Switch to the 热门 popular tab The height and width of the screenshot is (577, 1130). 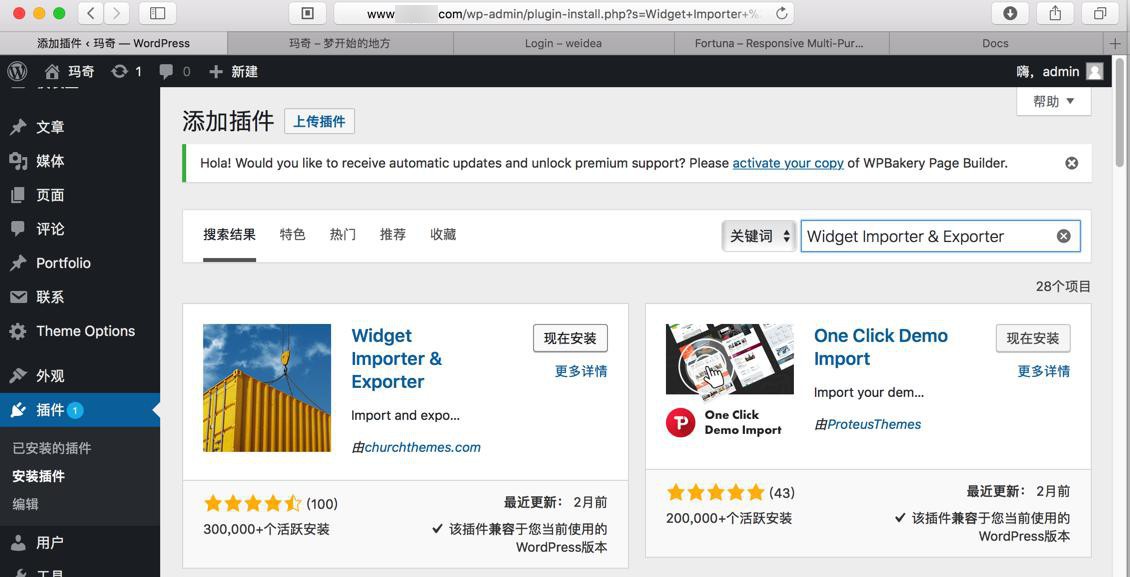click(x=342, y=235)
